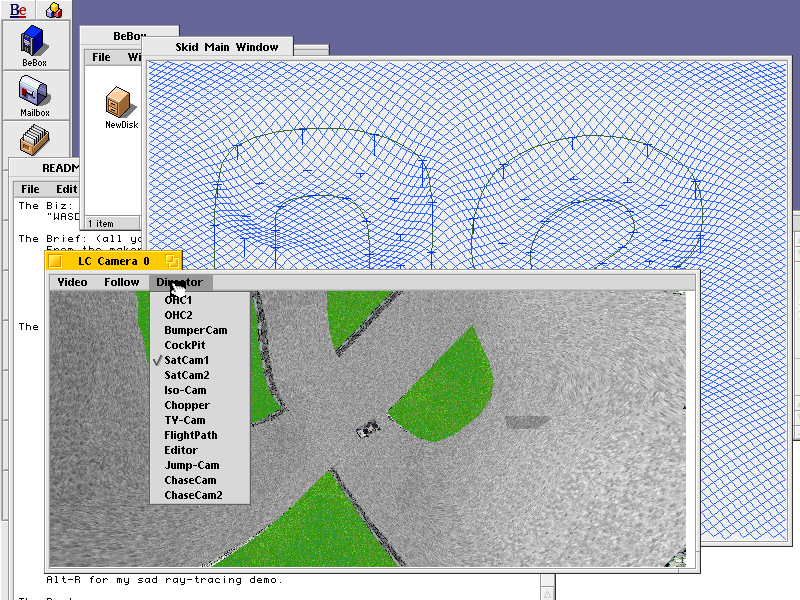Bring Skid Main Window forward via title tab
Image resolution: width=800 pixels, height=600 pixels.
218,47
